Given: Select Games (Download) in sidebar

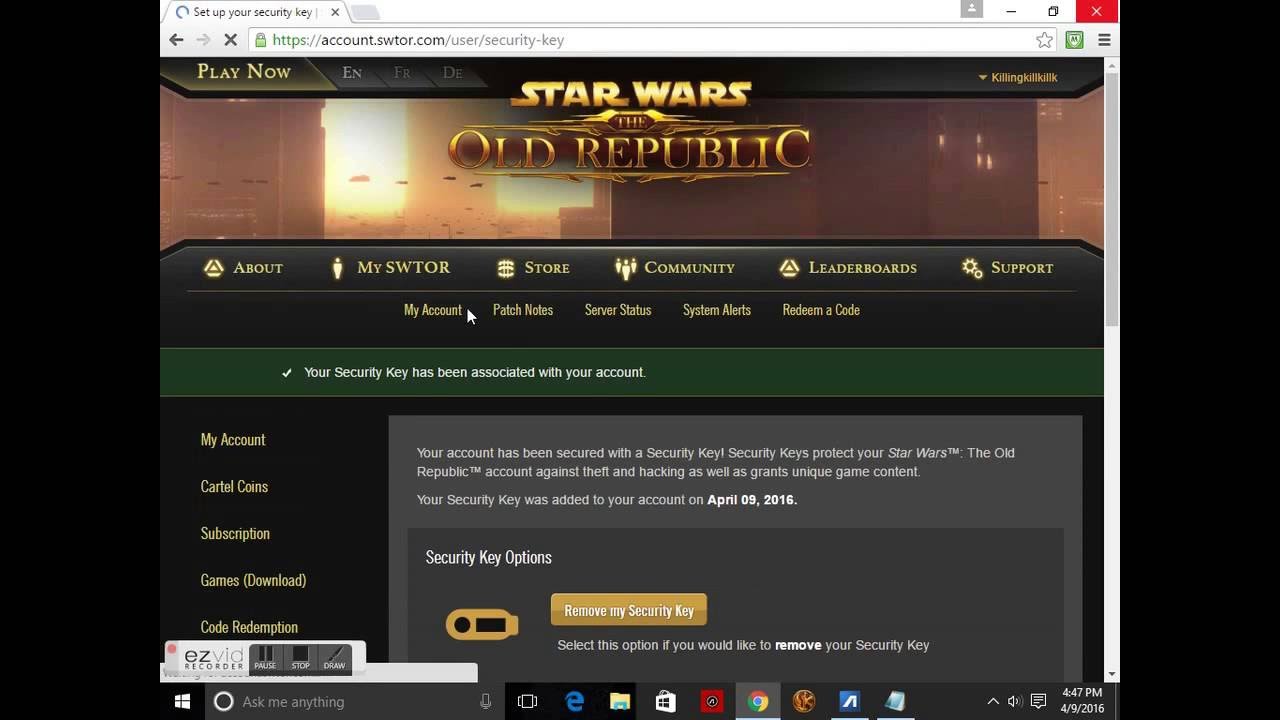Looking at the screenshot, I should (253, 581).
